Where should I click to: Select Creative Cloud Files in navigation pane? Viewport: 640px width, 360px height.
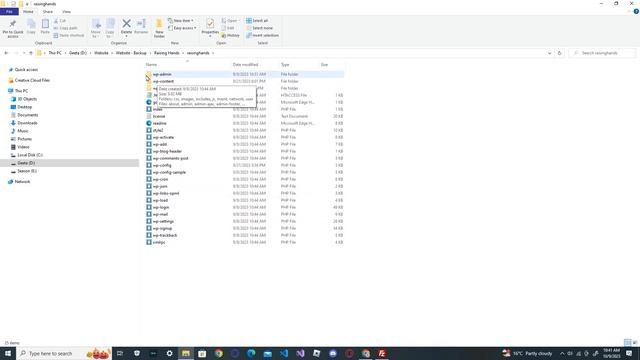point(29,80)
